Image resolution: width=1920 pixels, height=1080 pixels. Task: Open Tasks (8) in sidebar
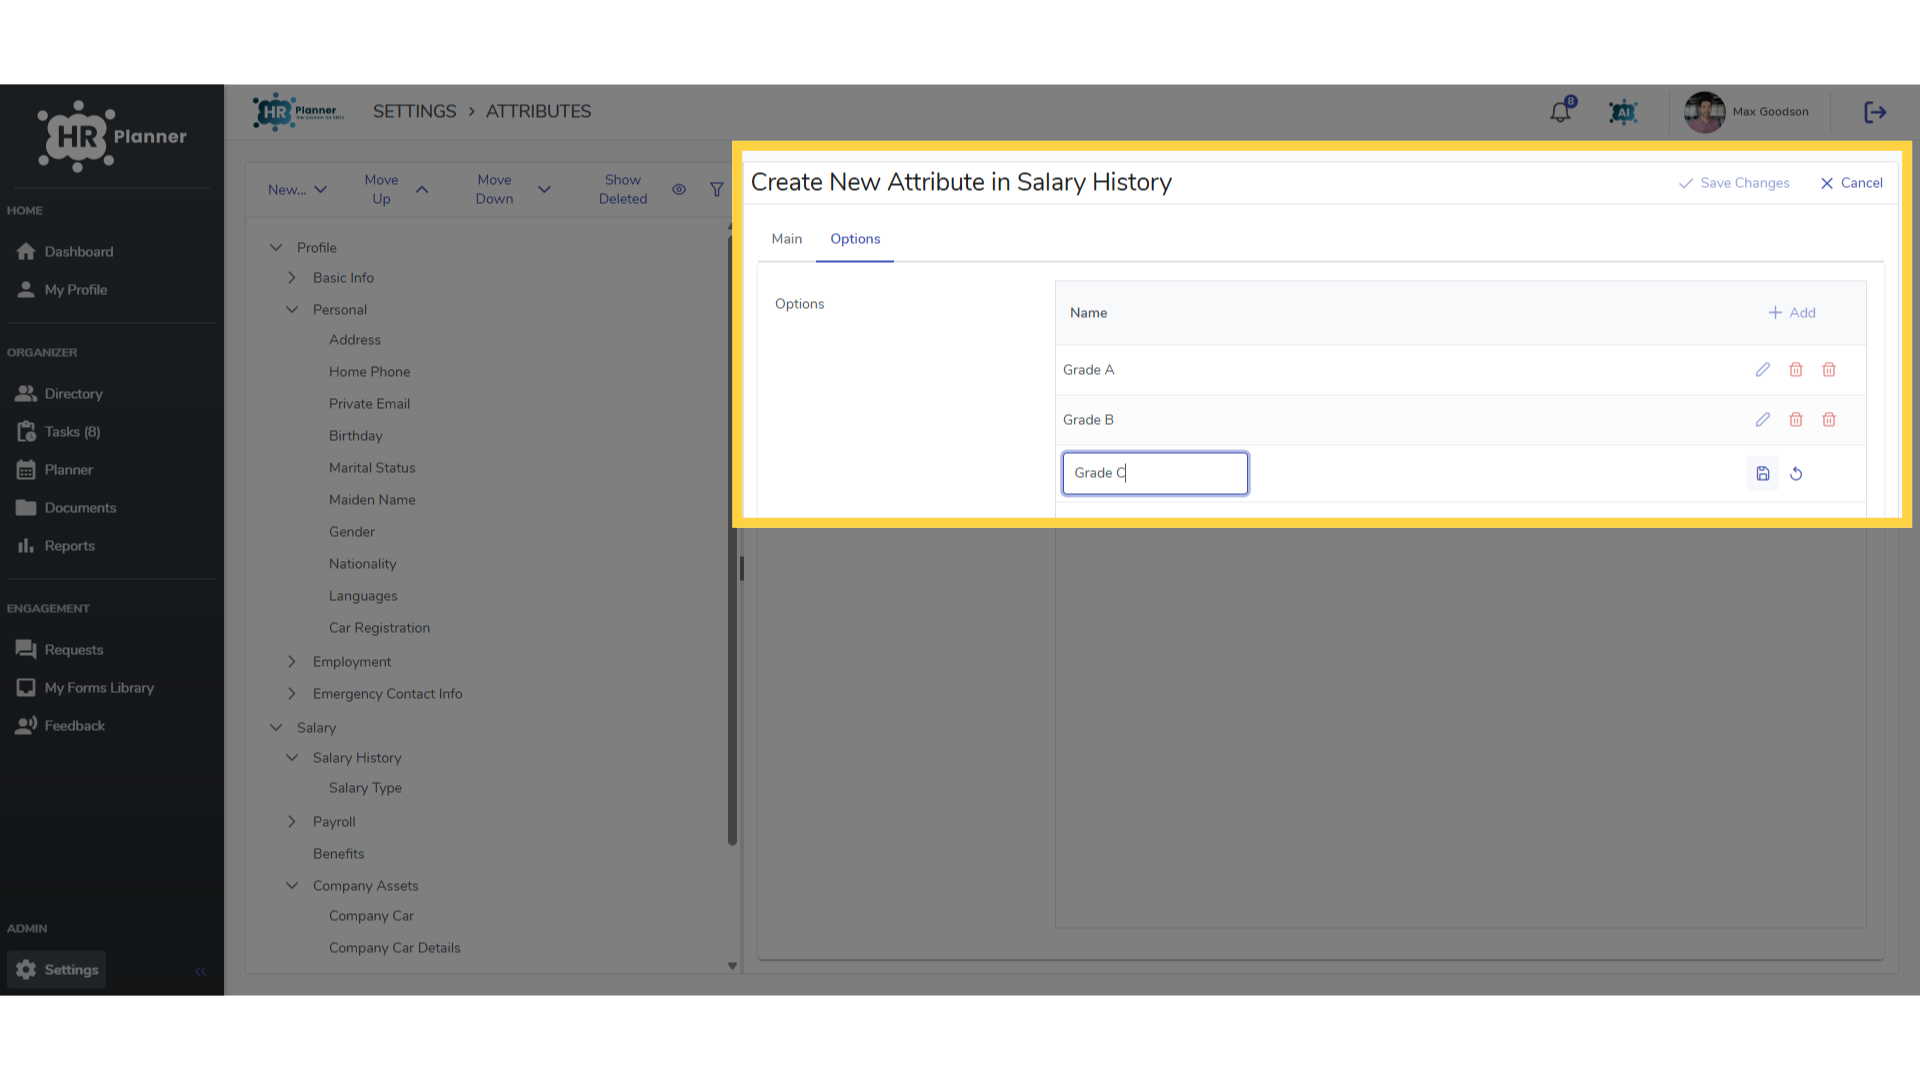pyautogui.click(x=58, y=432)
